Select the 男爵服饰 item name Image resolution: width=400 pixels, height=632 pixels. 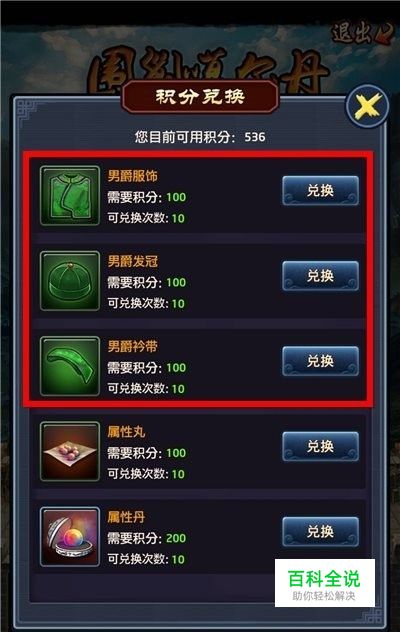tap(133, 176)
